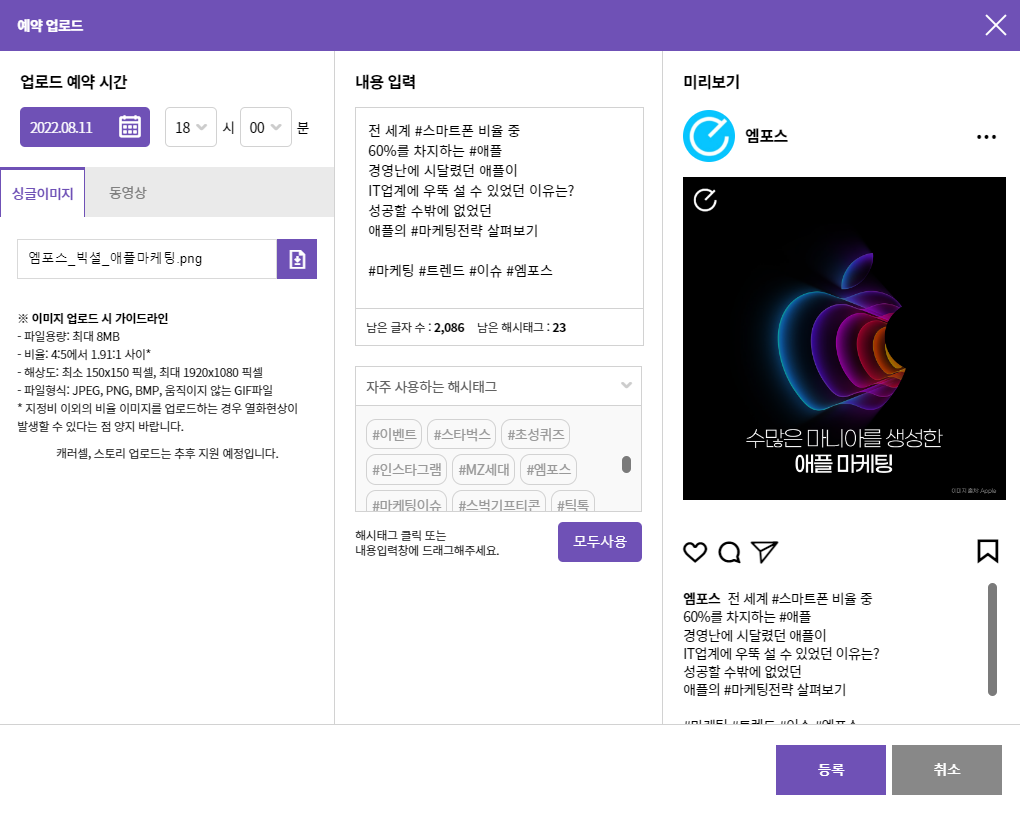1020x815 pixels.
Task: Click the 취소 cancel button
Action: [946, 769]
